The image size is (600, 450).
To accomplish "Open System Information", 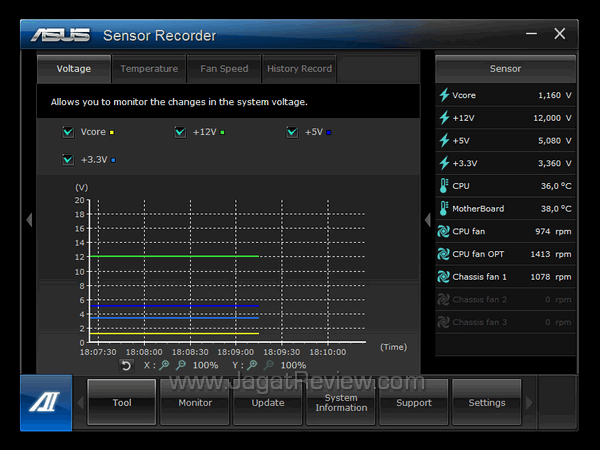I will (x=341, y=402).
